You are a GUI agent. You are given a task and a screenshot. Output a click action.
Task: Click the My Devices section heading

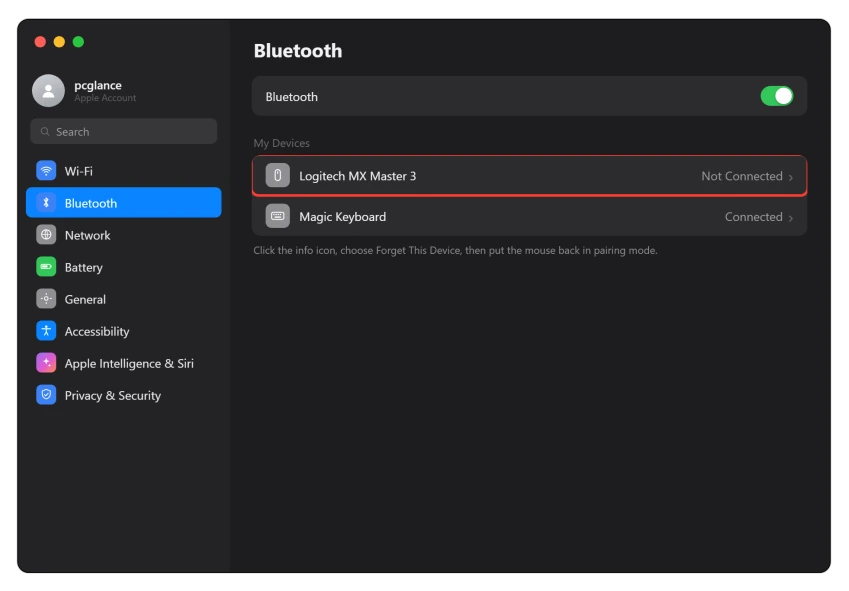pyautogui.click(x=282, y=143)
